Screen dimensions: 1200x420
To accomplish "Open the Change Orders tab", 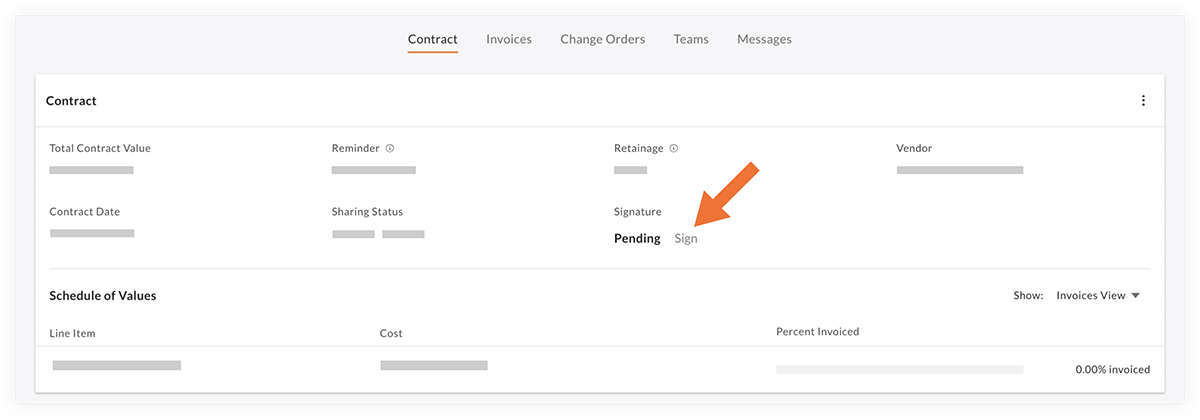I will click(x=602, y=40).
